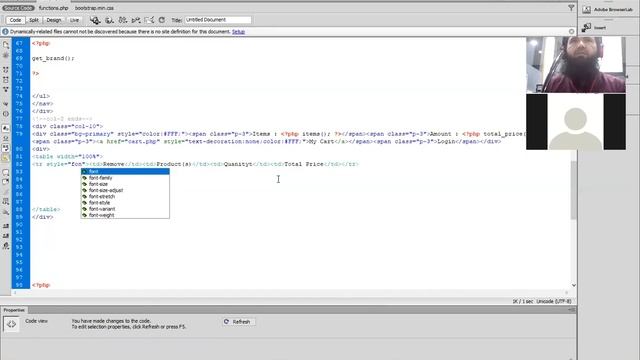Click the Balance Braces icon
This screenshot has height=360, width=640.
click(x=6, y=114)
